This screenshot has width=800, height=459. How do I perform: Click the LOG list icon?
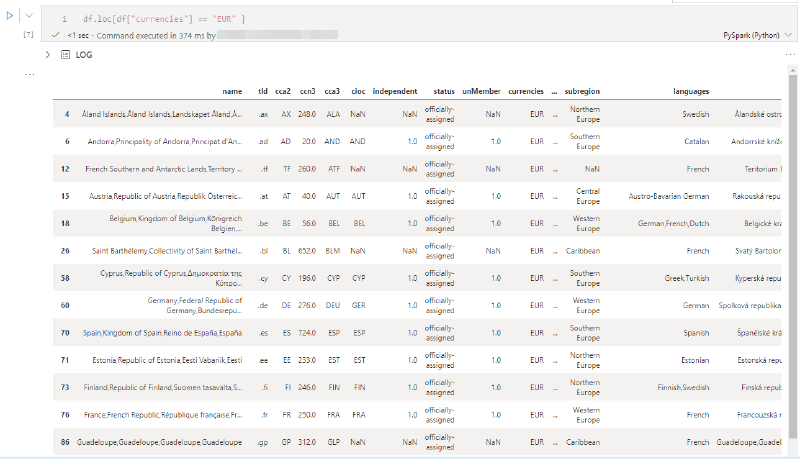tap(65, 55)
